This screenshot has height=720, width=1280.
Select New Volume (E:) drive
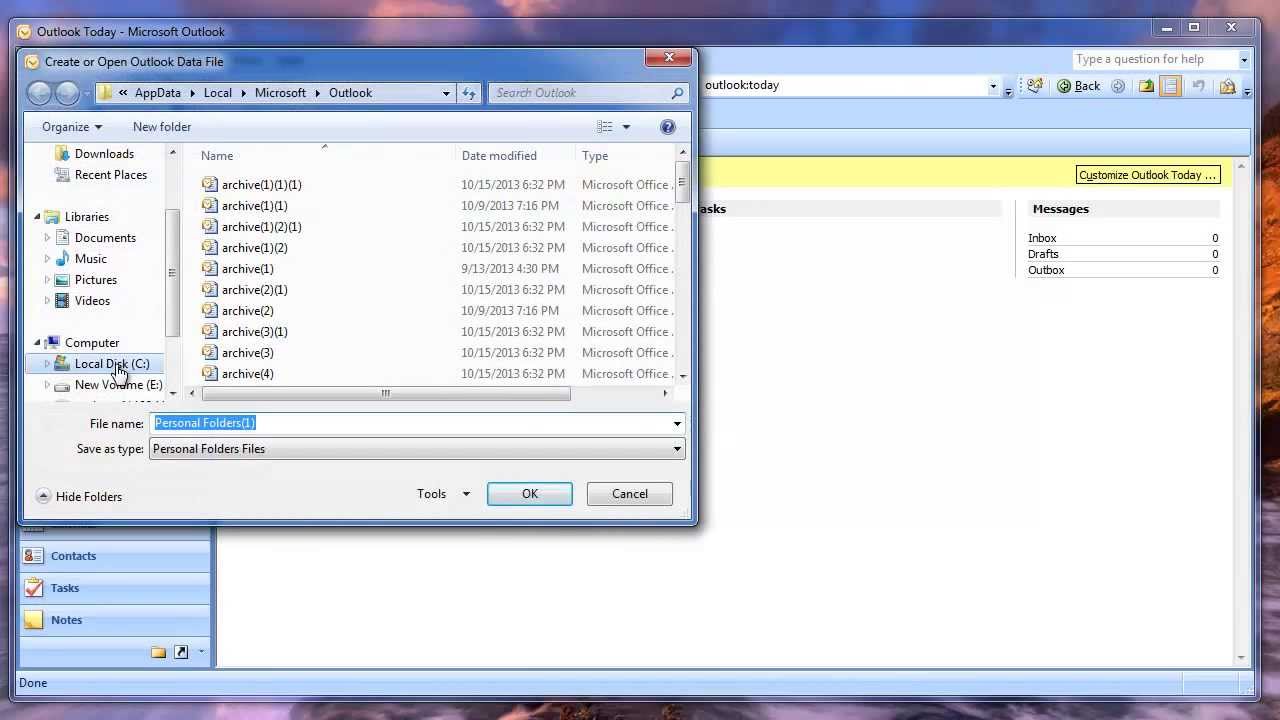[118, 385]
